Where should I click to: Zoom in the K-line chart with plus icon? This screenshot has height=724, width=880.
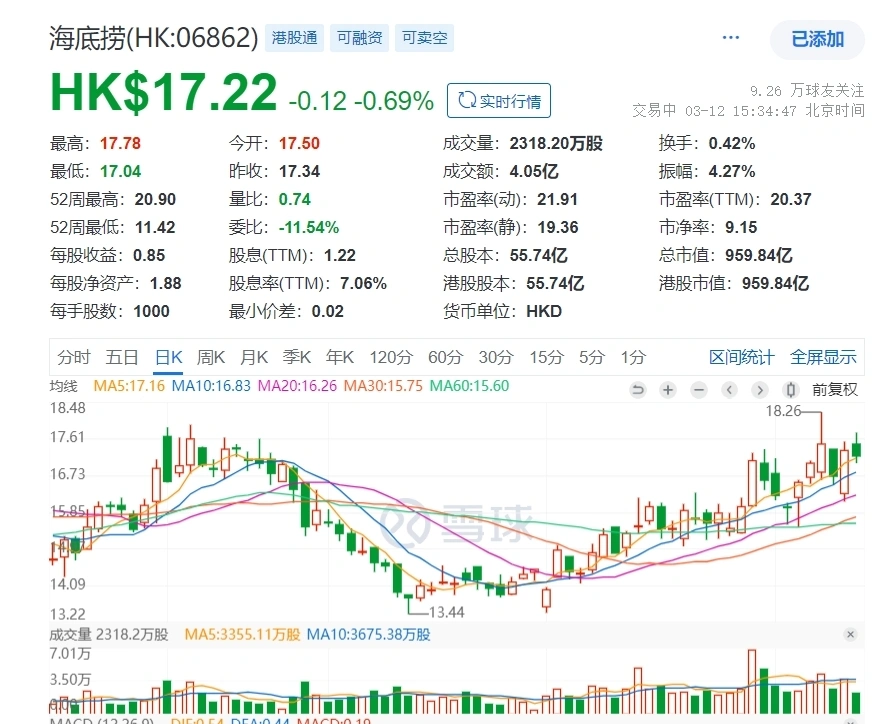668,390
